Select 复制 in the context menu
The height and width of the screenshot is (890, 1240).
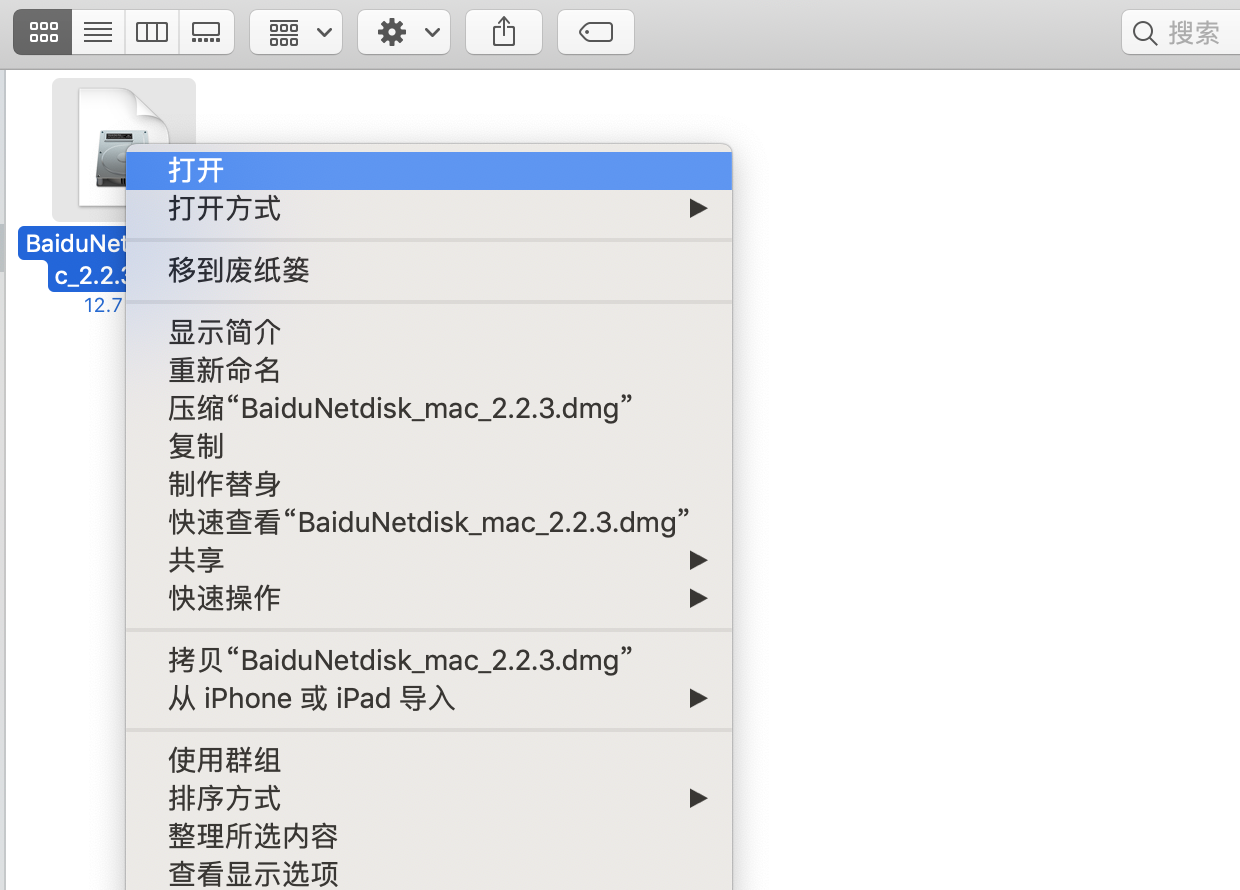coord(429,446)
